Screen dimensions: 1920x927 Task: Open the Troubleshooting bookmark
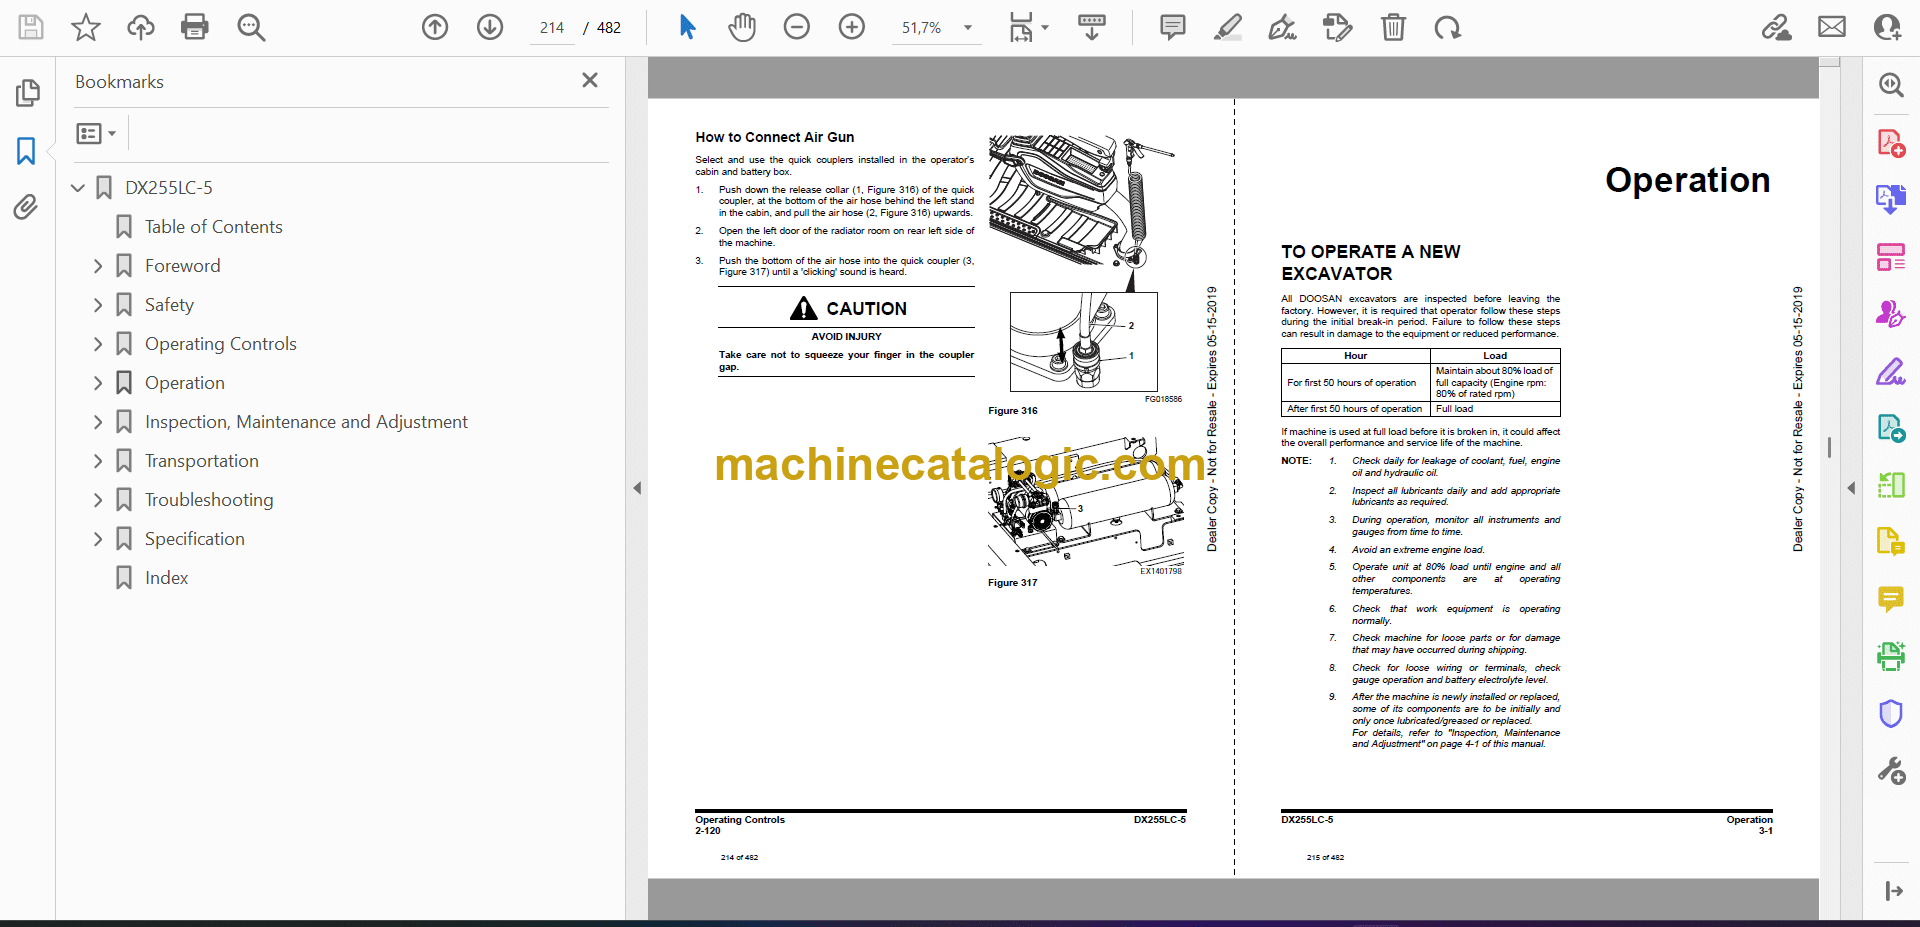tap(208, 500)
